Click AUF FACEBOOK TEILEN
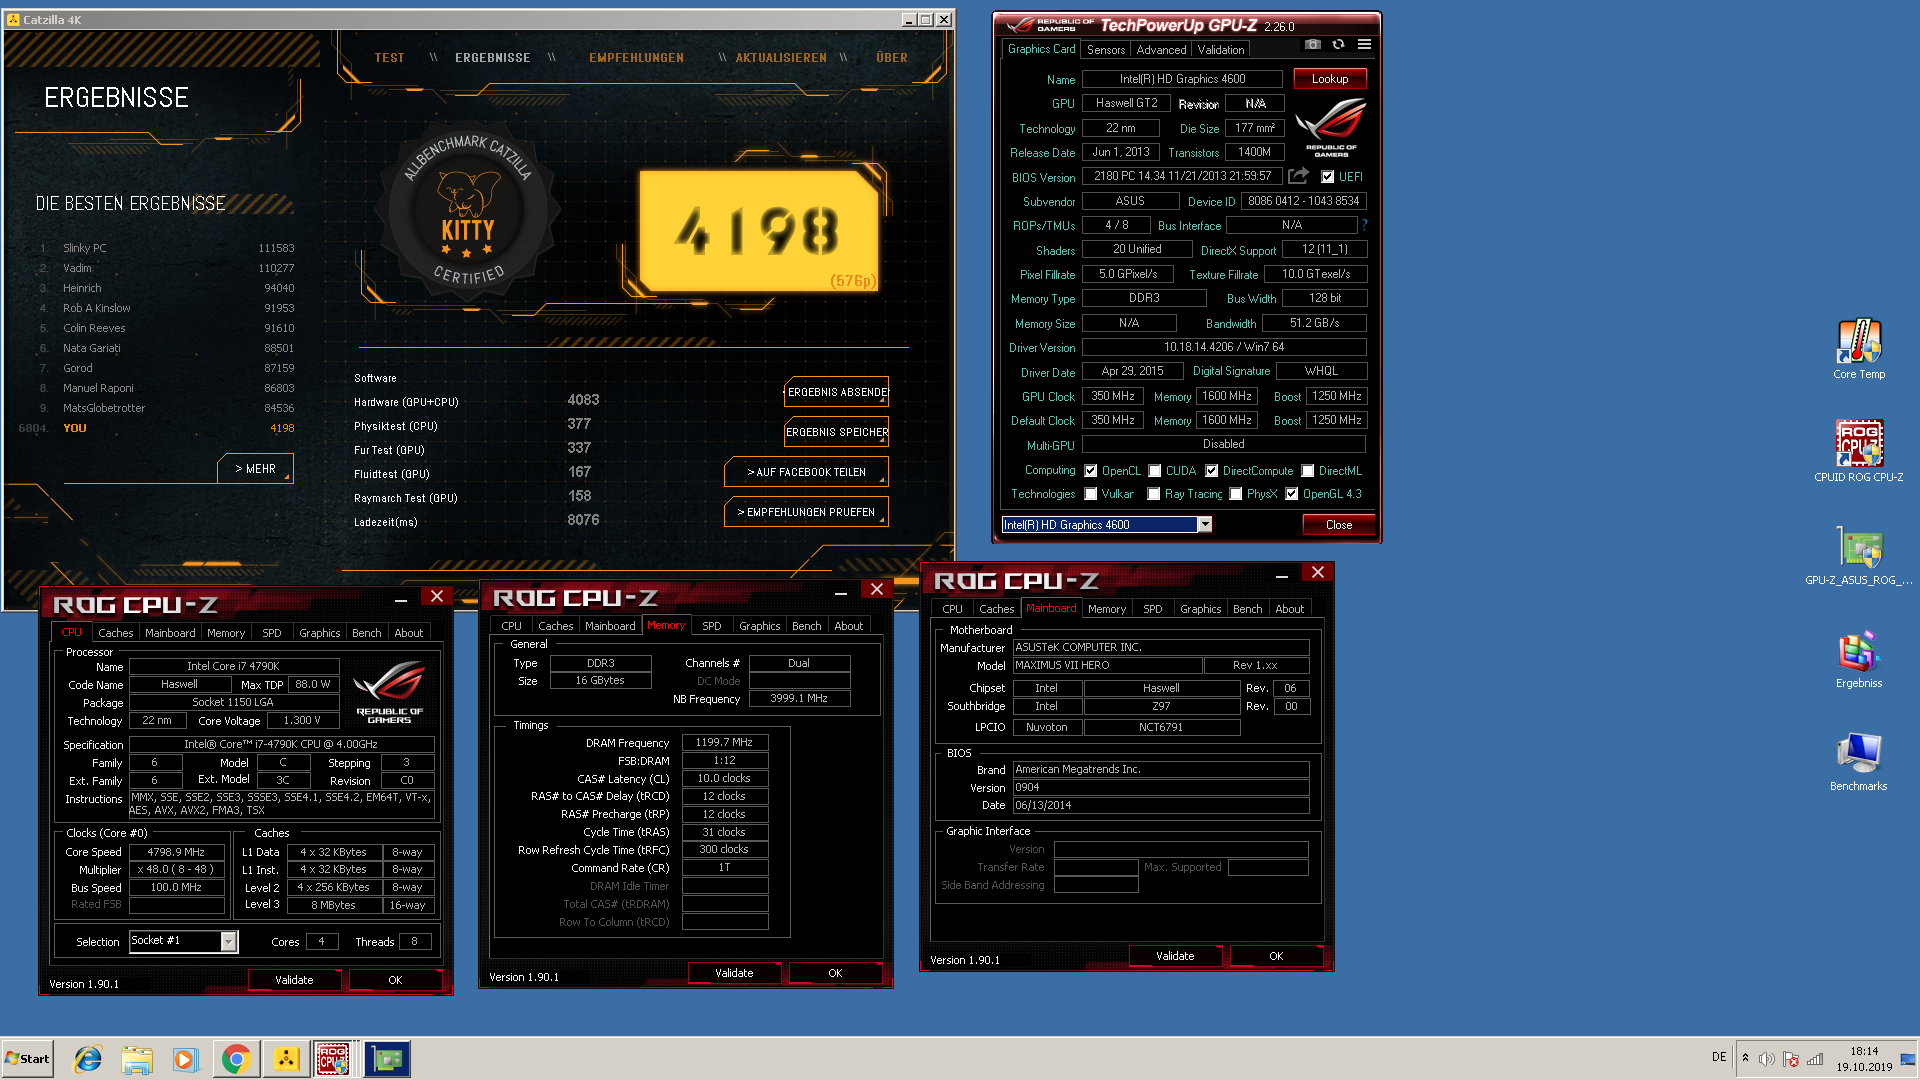This screenshot has height=1080, width=1920. (x=806, y=472)
